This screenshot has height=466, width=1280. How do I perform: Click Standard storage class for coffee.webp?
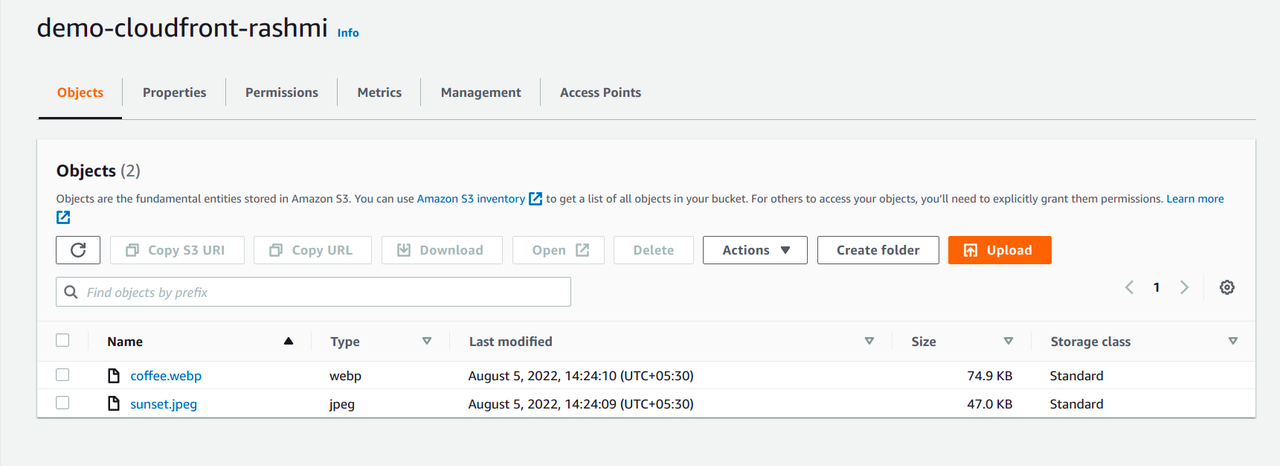click(x=1076, y=376)
